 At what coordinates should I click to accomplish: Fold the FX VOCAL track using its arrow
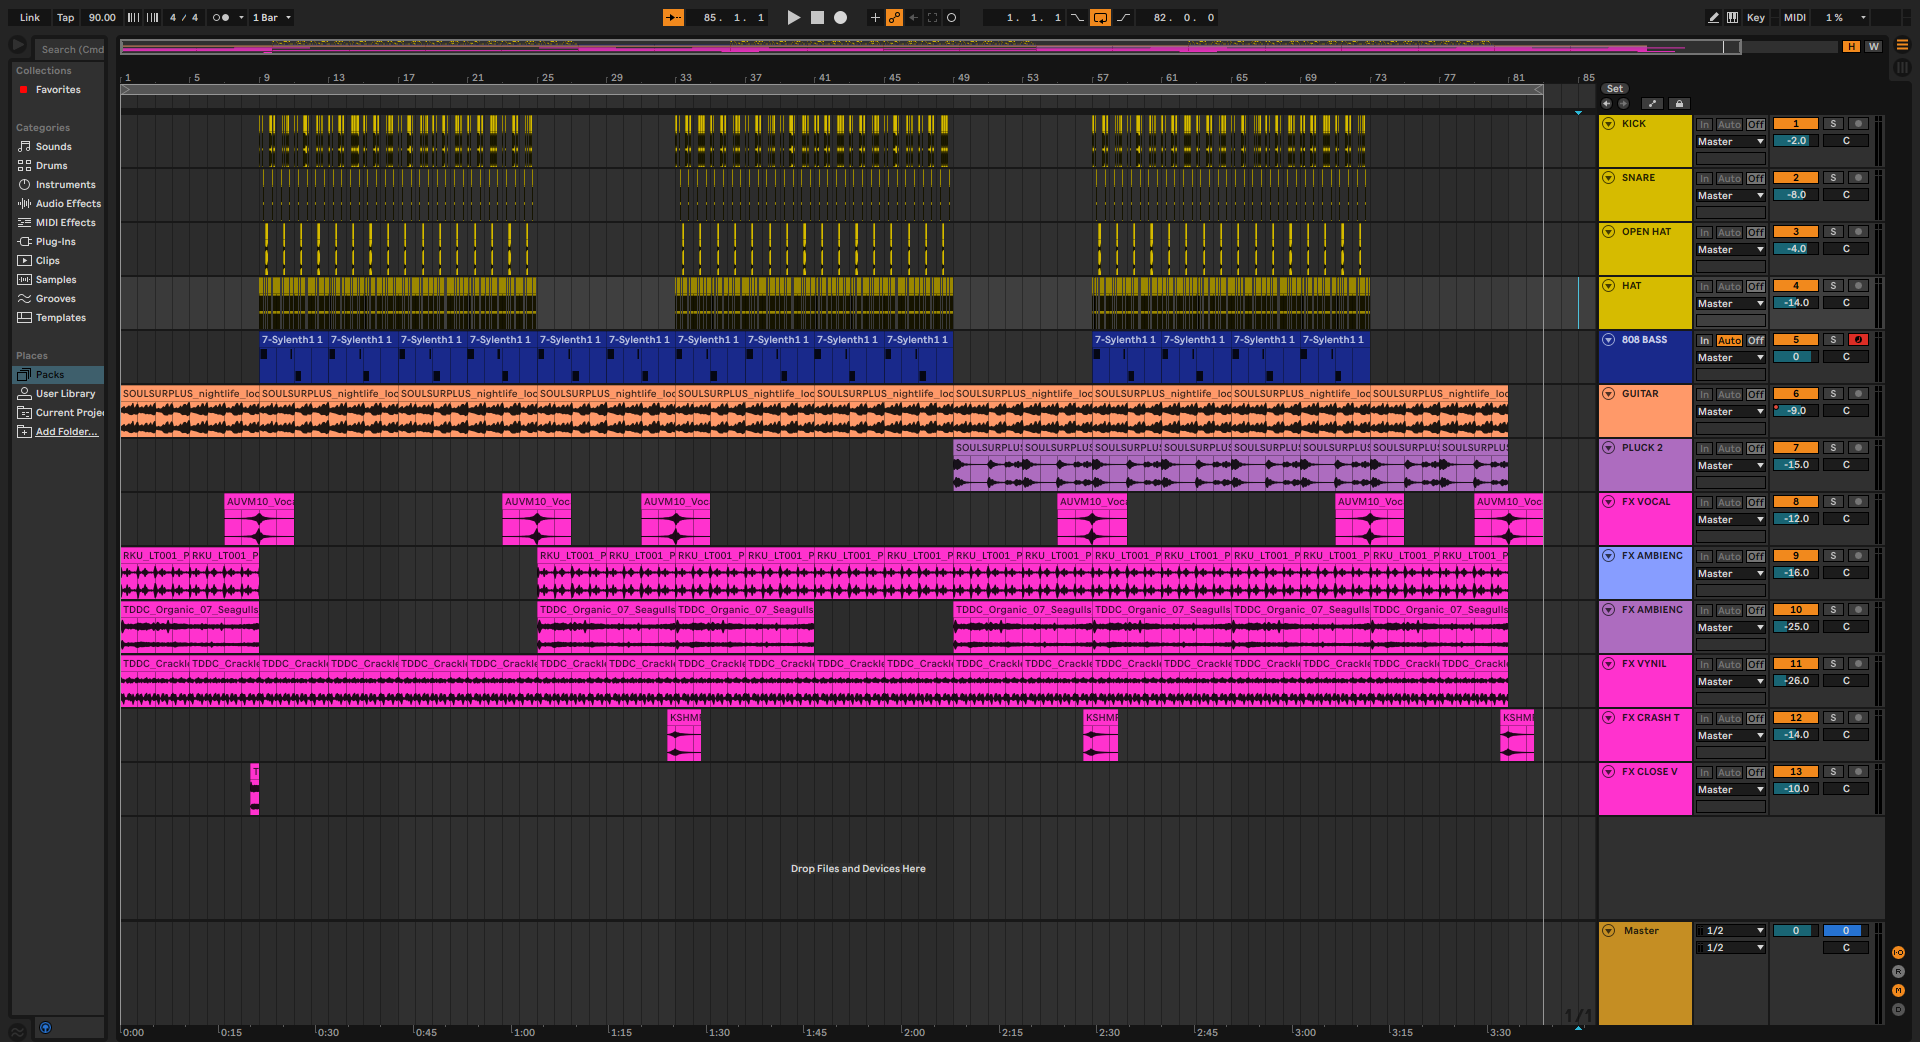pos(1609,502)
